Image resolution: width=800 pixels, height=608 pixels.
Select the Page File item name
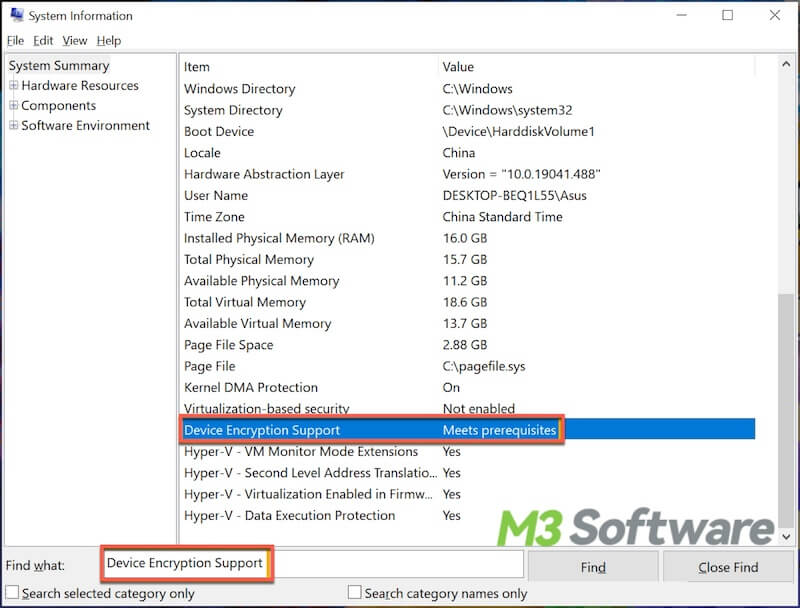point(210,366)
